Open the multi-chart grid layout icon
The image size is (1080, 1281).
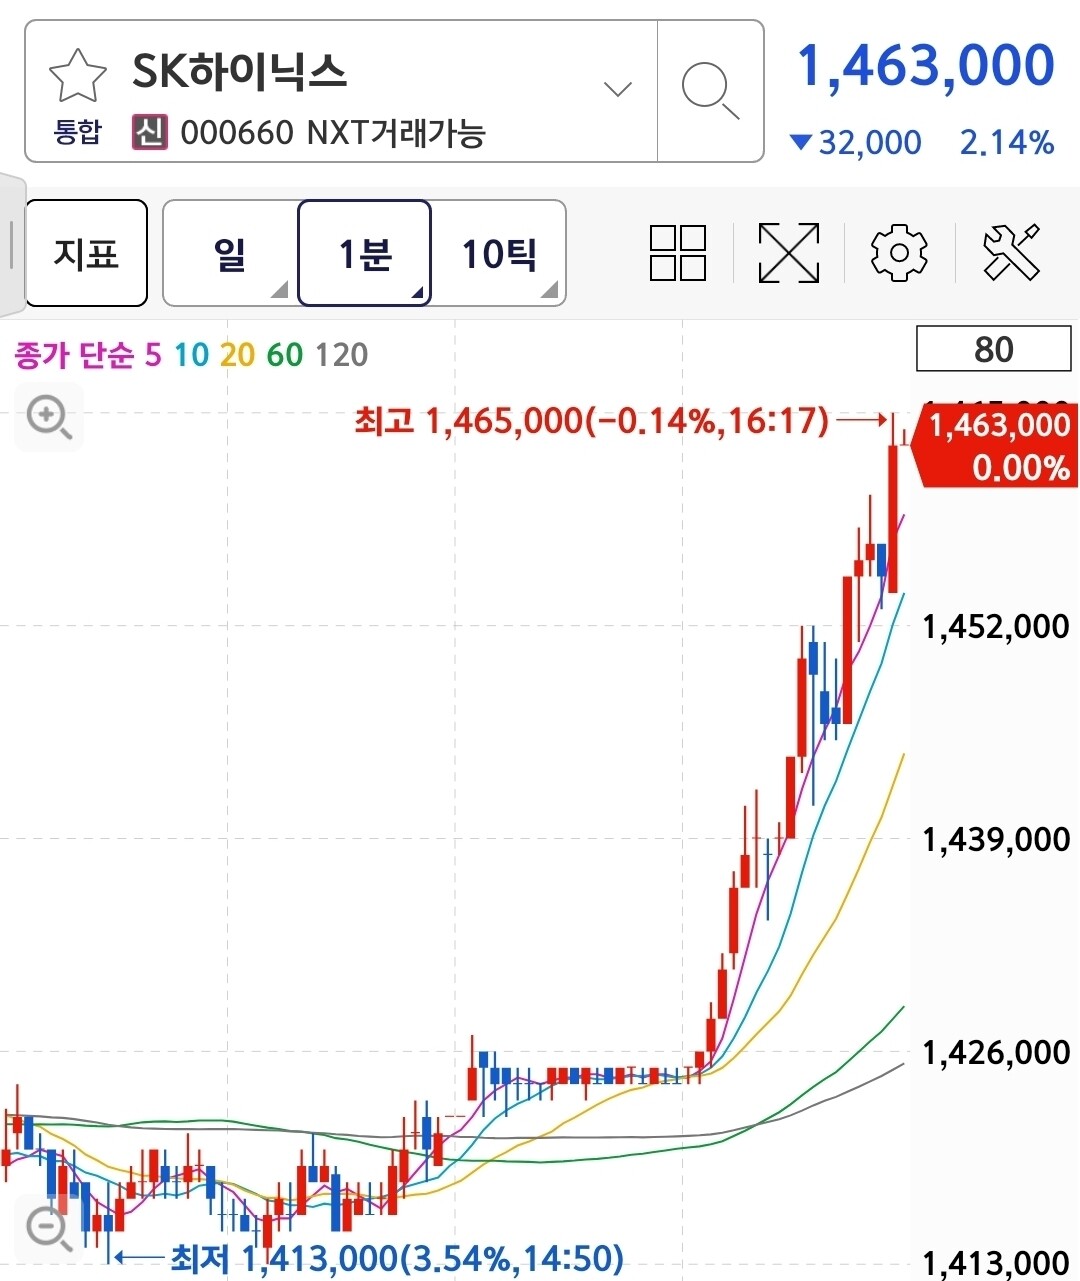point(678,253)
